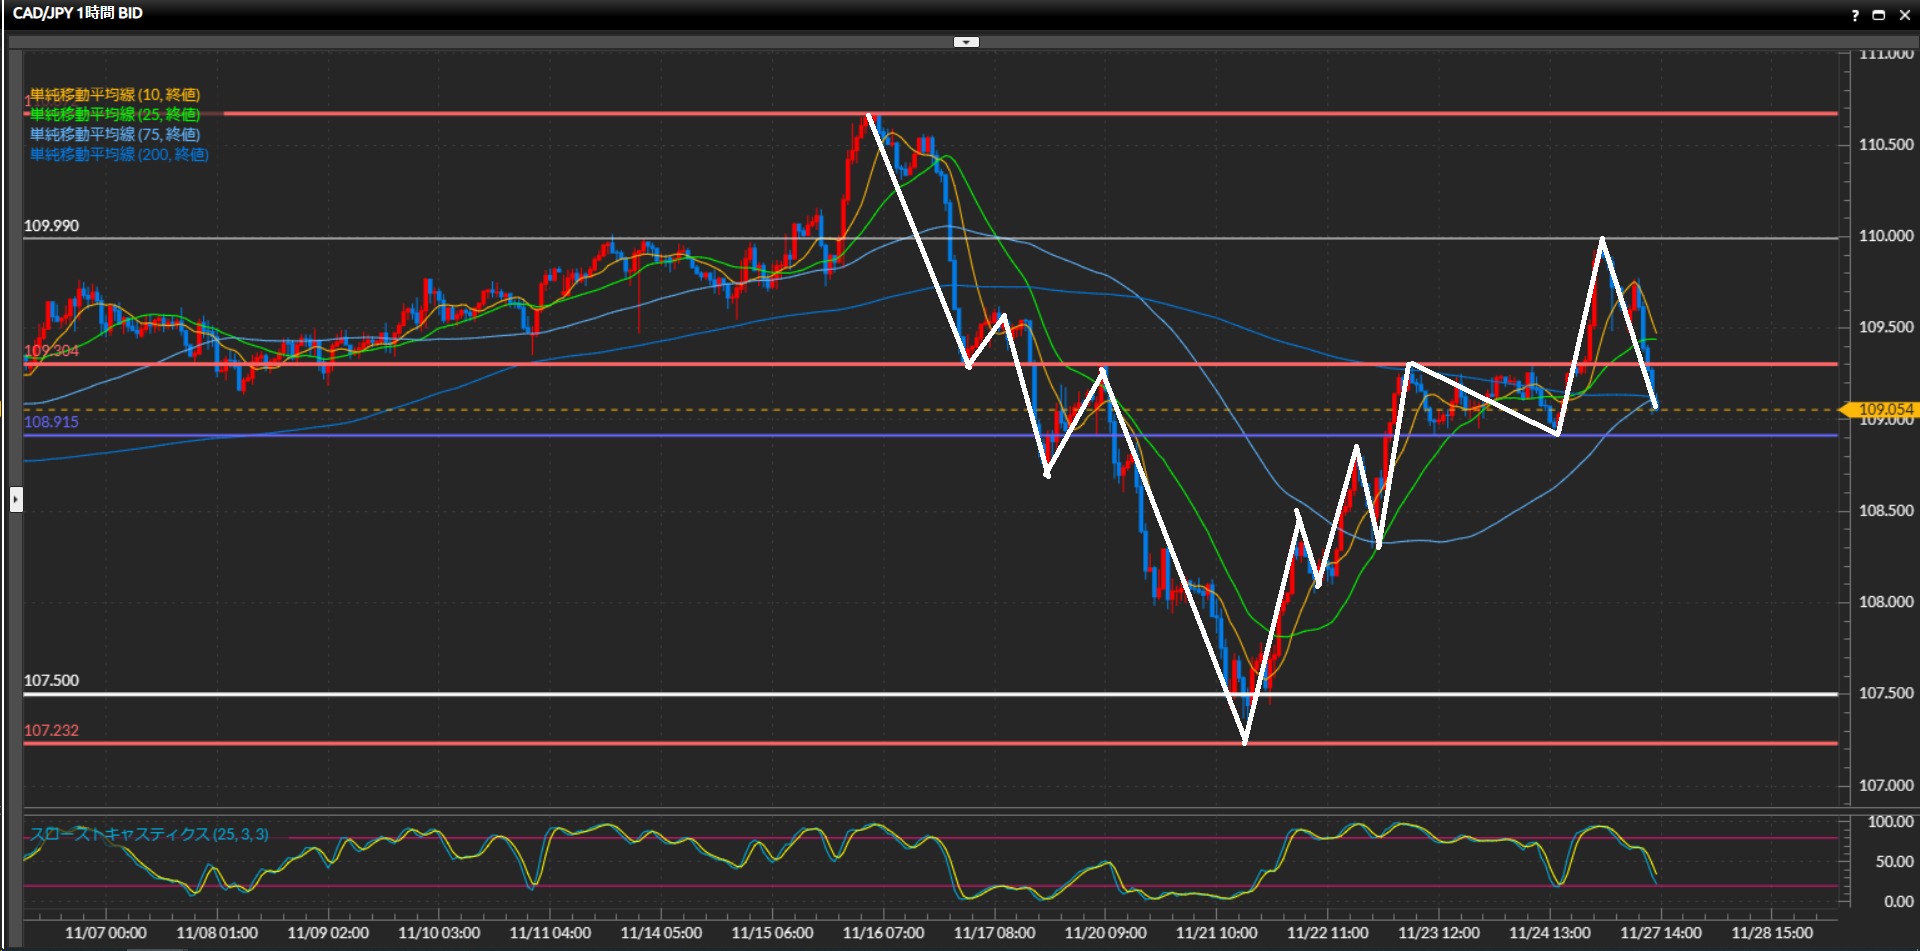Click the 単純移動平均線 (200, 終値) indicator label

tap(119, 155)
